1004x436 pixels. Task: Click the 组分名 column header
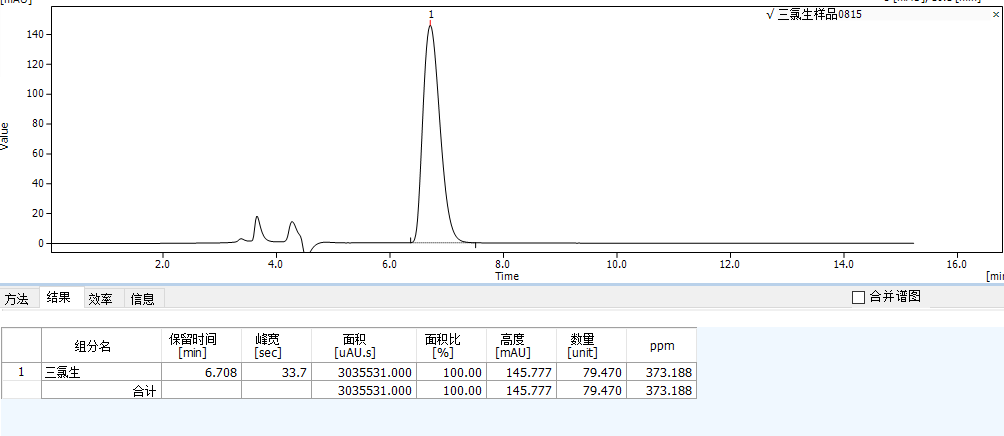click(x=93, y=346)
